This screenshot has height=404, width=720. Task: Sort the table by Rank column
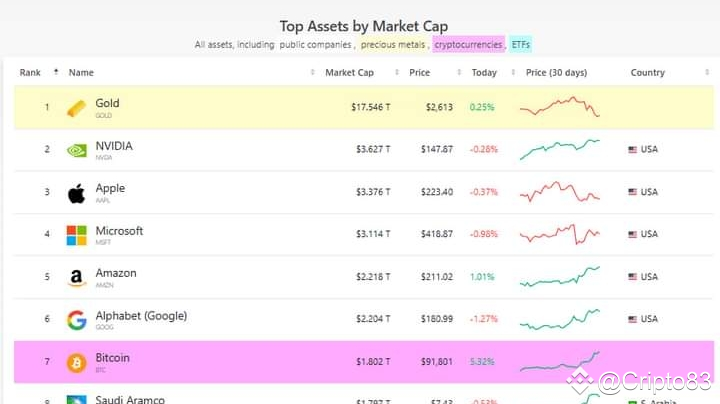[x=31, y=72]
